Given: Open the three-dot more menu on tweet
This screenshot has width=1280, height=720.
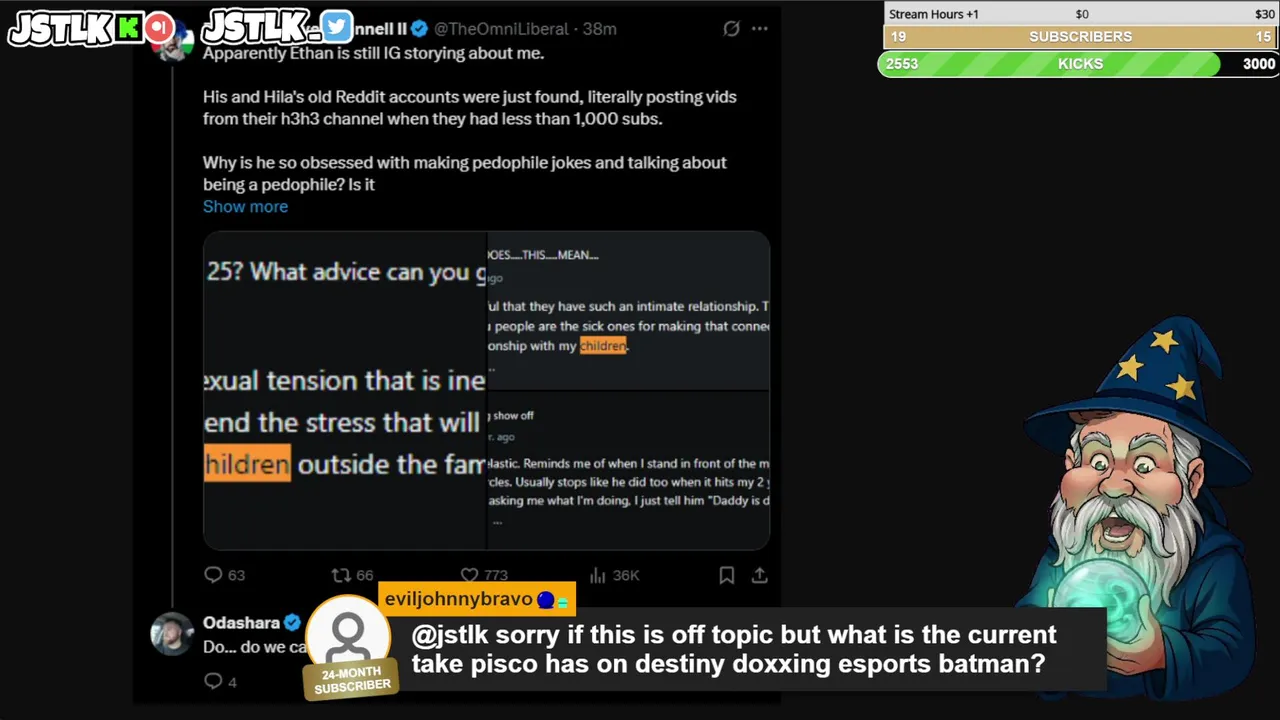Looking at the screenshot, I should 760,29.
